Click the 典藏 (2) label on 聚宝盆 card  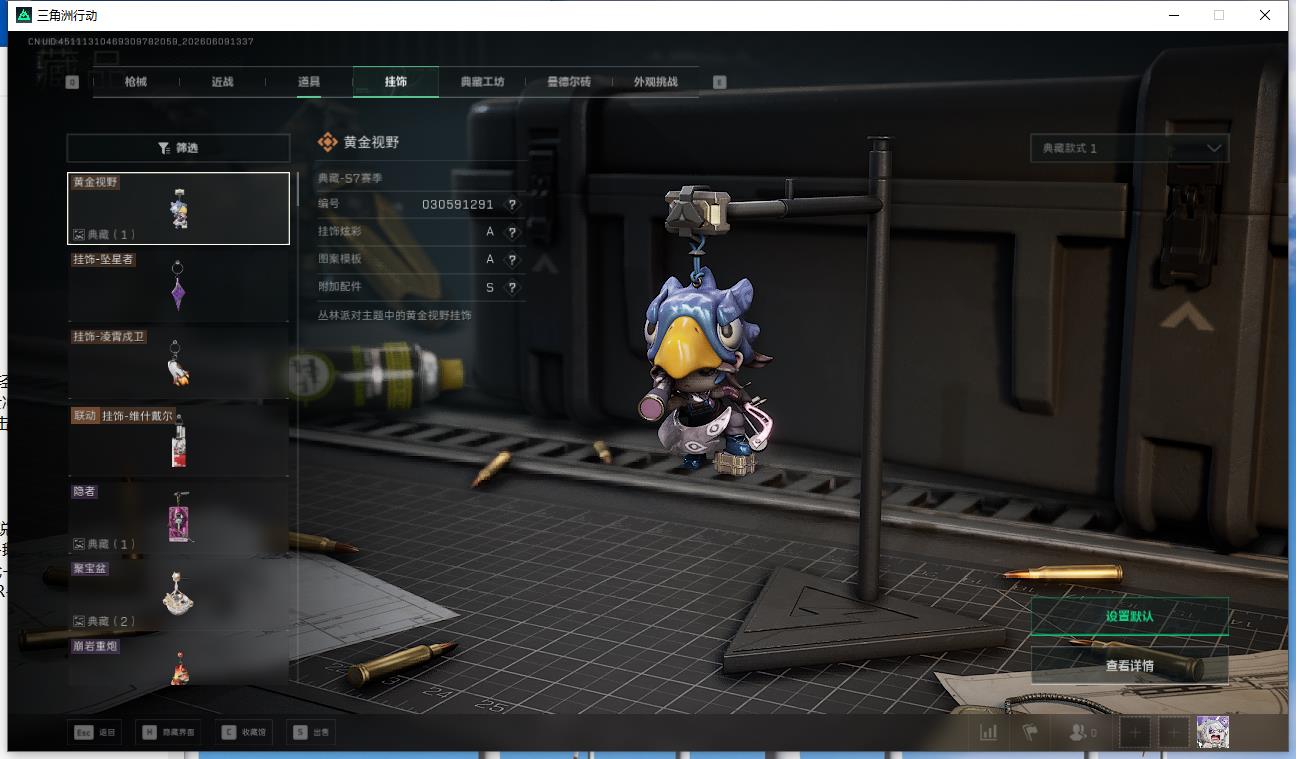click(x=104, y=621)
